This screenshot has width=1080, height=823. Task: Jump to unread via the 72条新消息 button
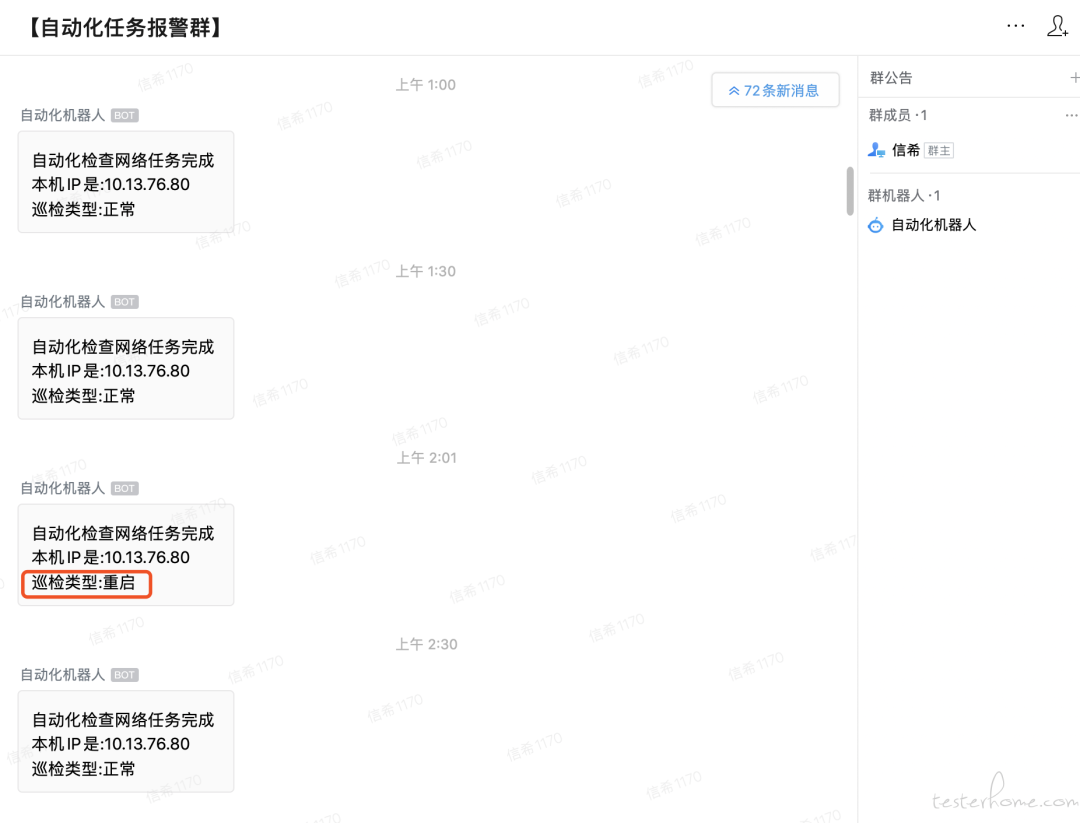(775, 89)
